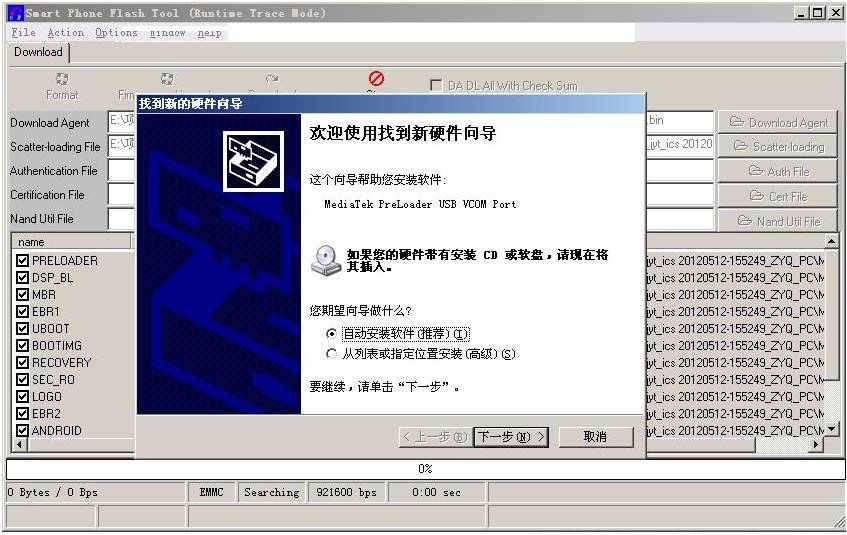
Task: Uncheck the EBR1 partition checkbox
Action: (x=22, y=312)
